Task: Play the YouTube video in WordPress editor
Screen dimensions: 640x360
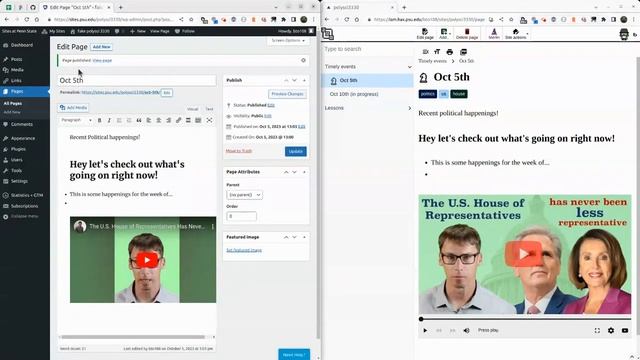Action: tap(147, 260)
